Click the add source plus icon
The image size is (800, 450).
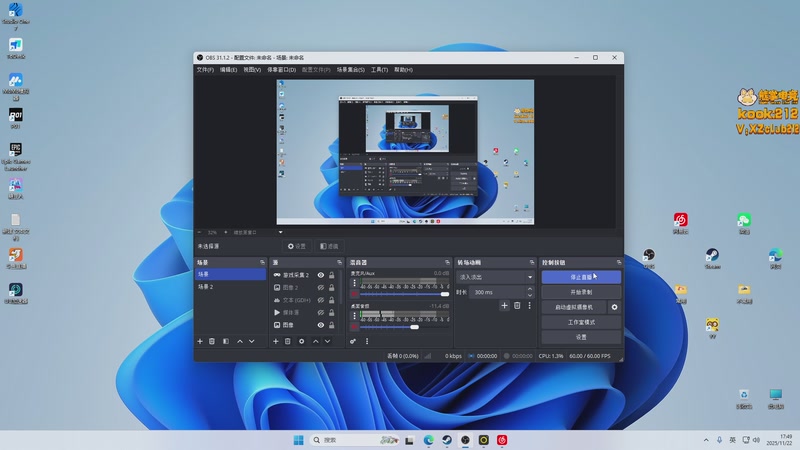tap(276, 341)
